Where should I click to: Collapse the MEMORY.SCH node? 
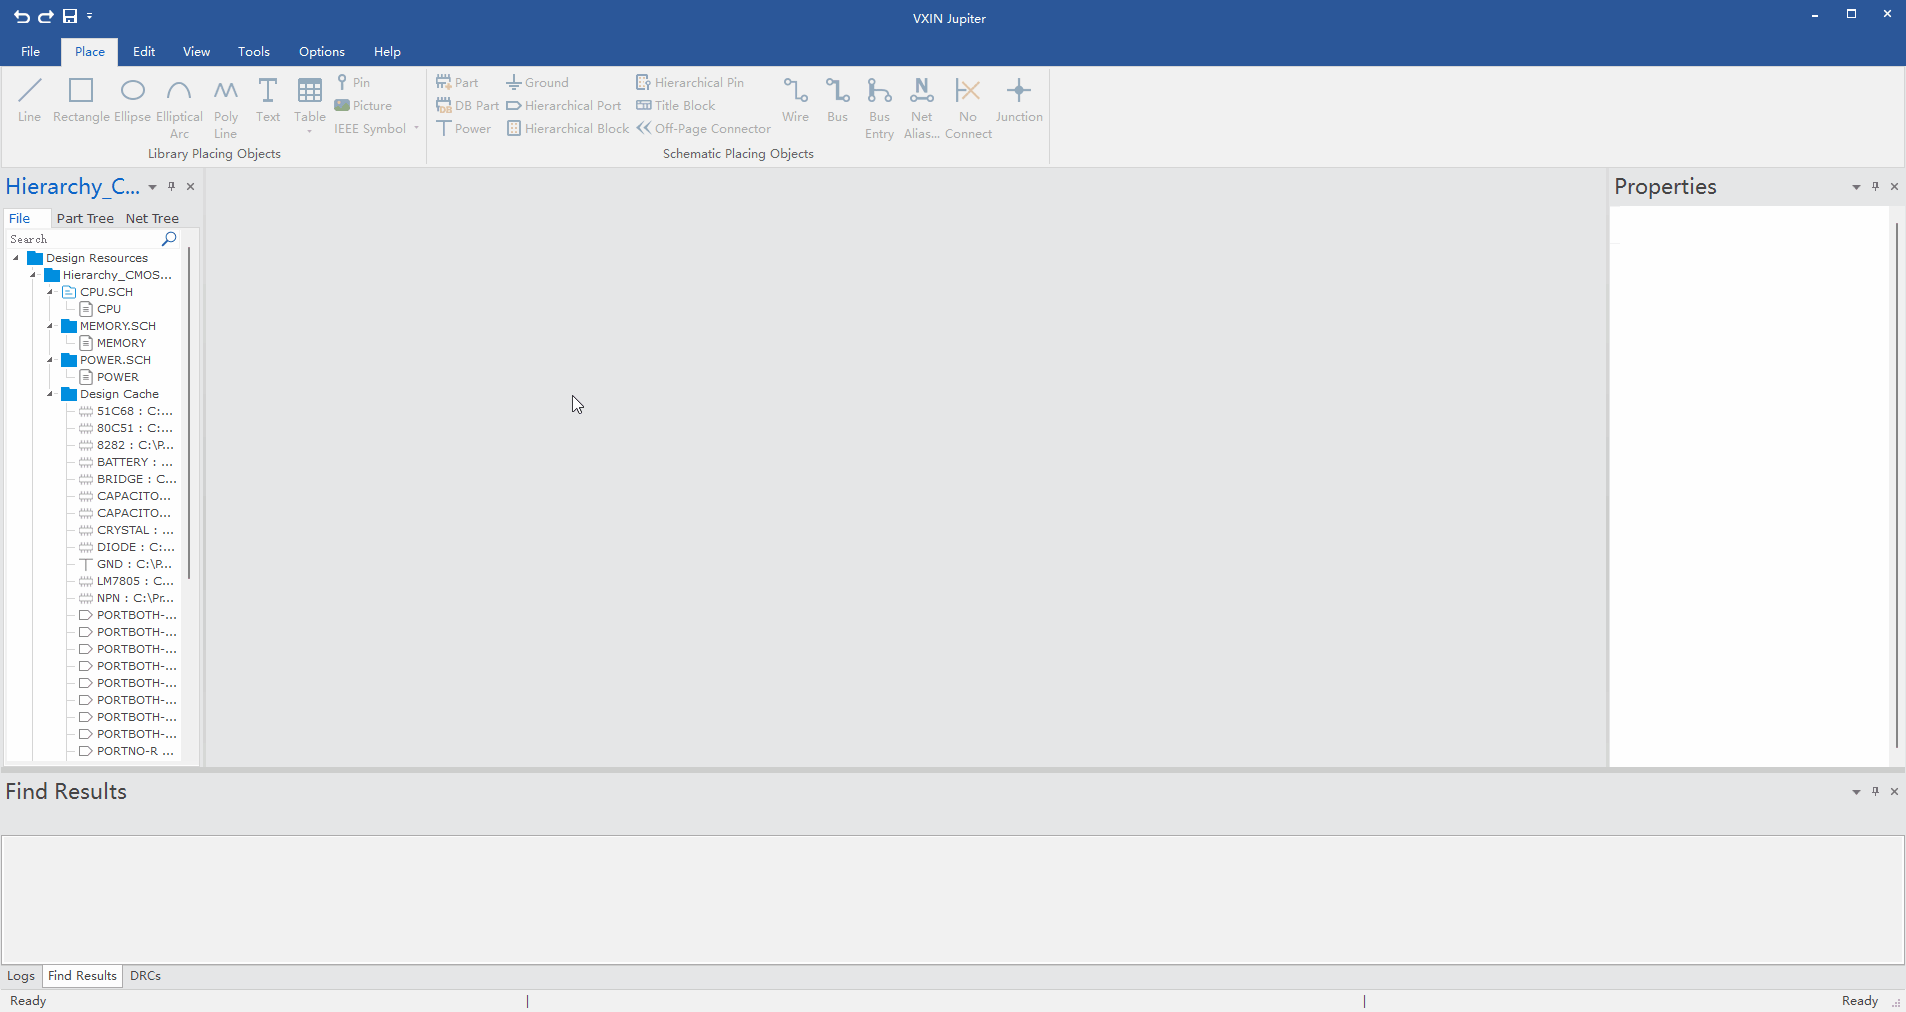pos(50,326)
